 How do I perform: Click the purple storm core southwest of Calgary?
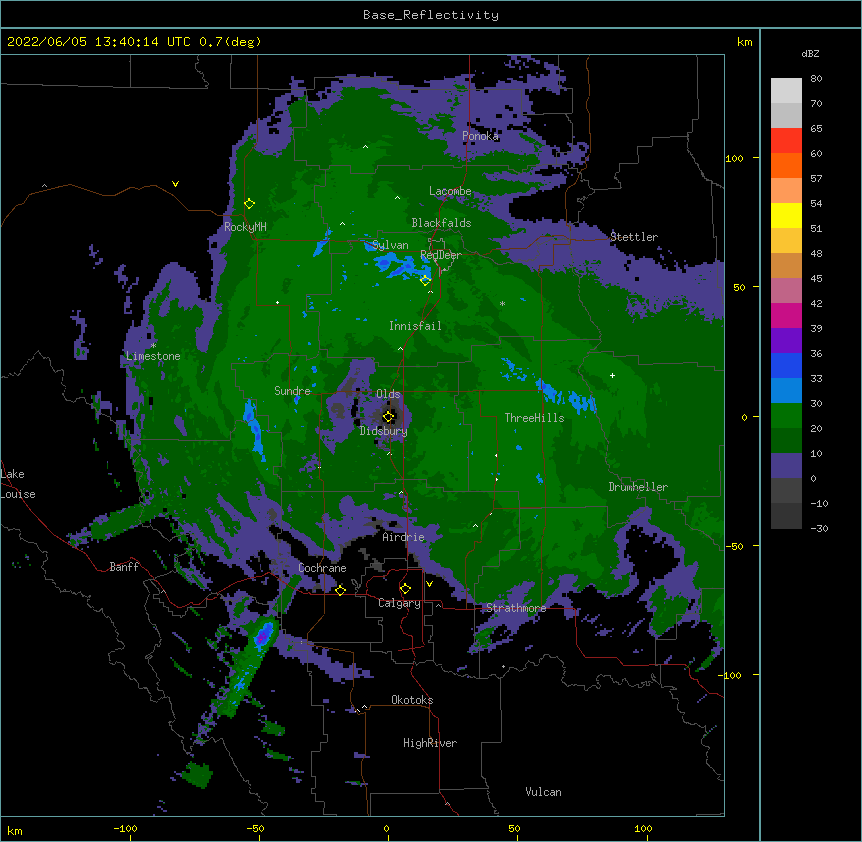click(x=264, y=635)
